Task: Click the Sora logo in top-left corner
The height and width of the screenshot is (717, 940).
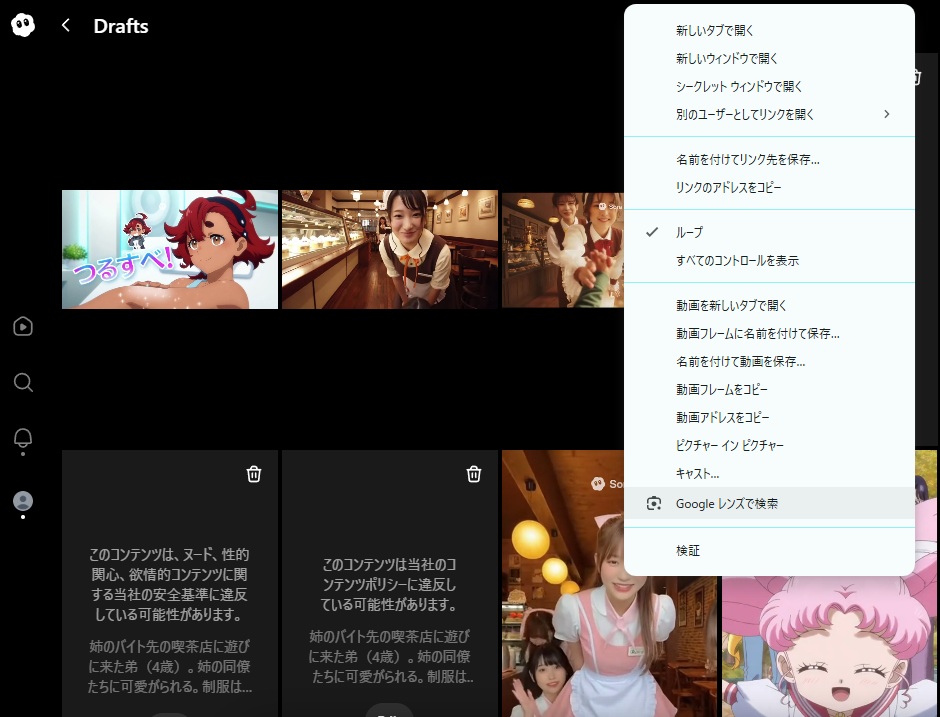Action: (x=24, y=26)
